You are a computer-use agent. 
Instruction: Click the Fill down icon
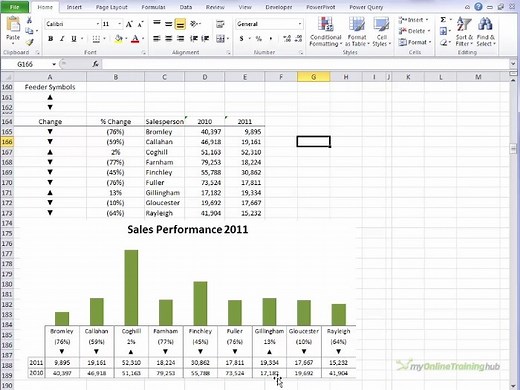click(x=443, y=31)
